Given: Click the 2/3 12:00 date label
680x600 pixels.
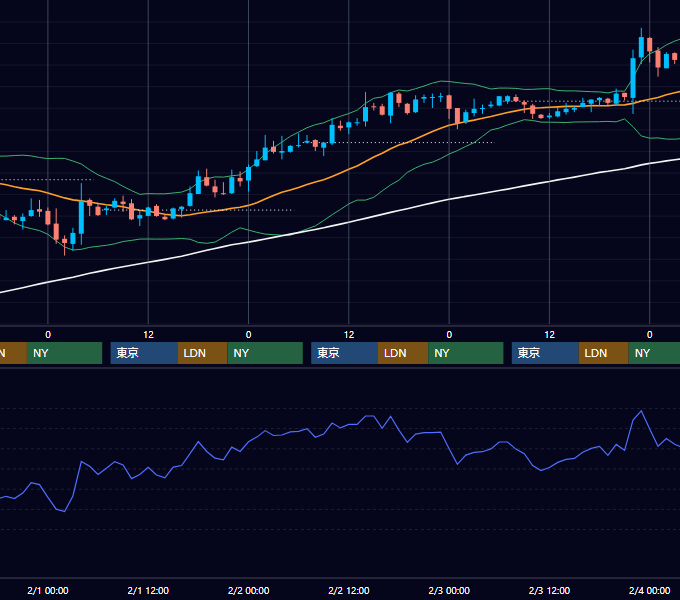Looking at the screenshot, I should click(549, 590).
